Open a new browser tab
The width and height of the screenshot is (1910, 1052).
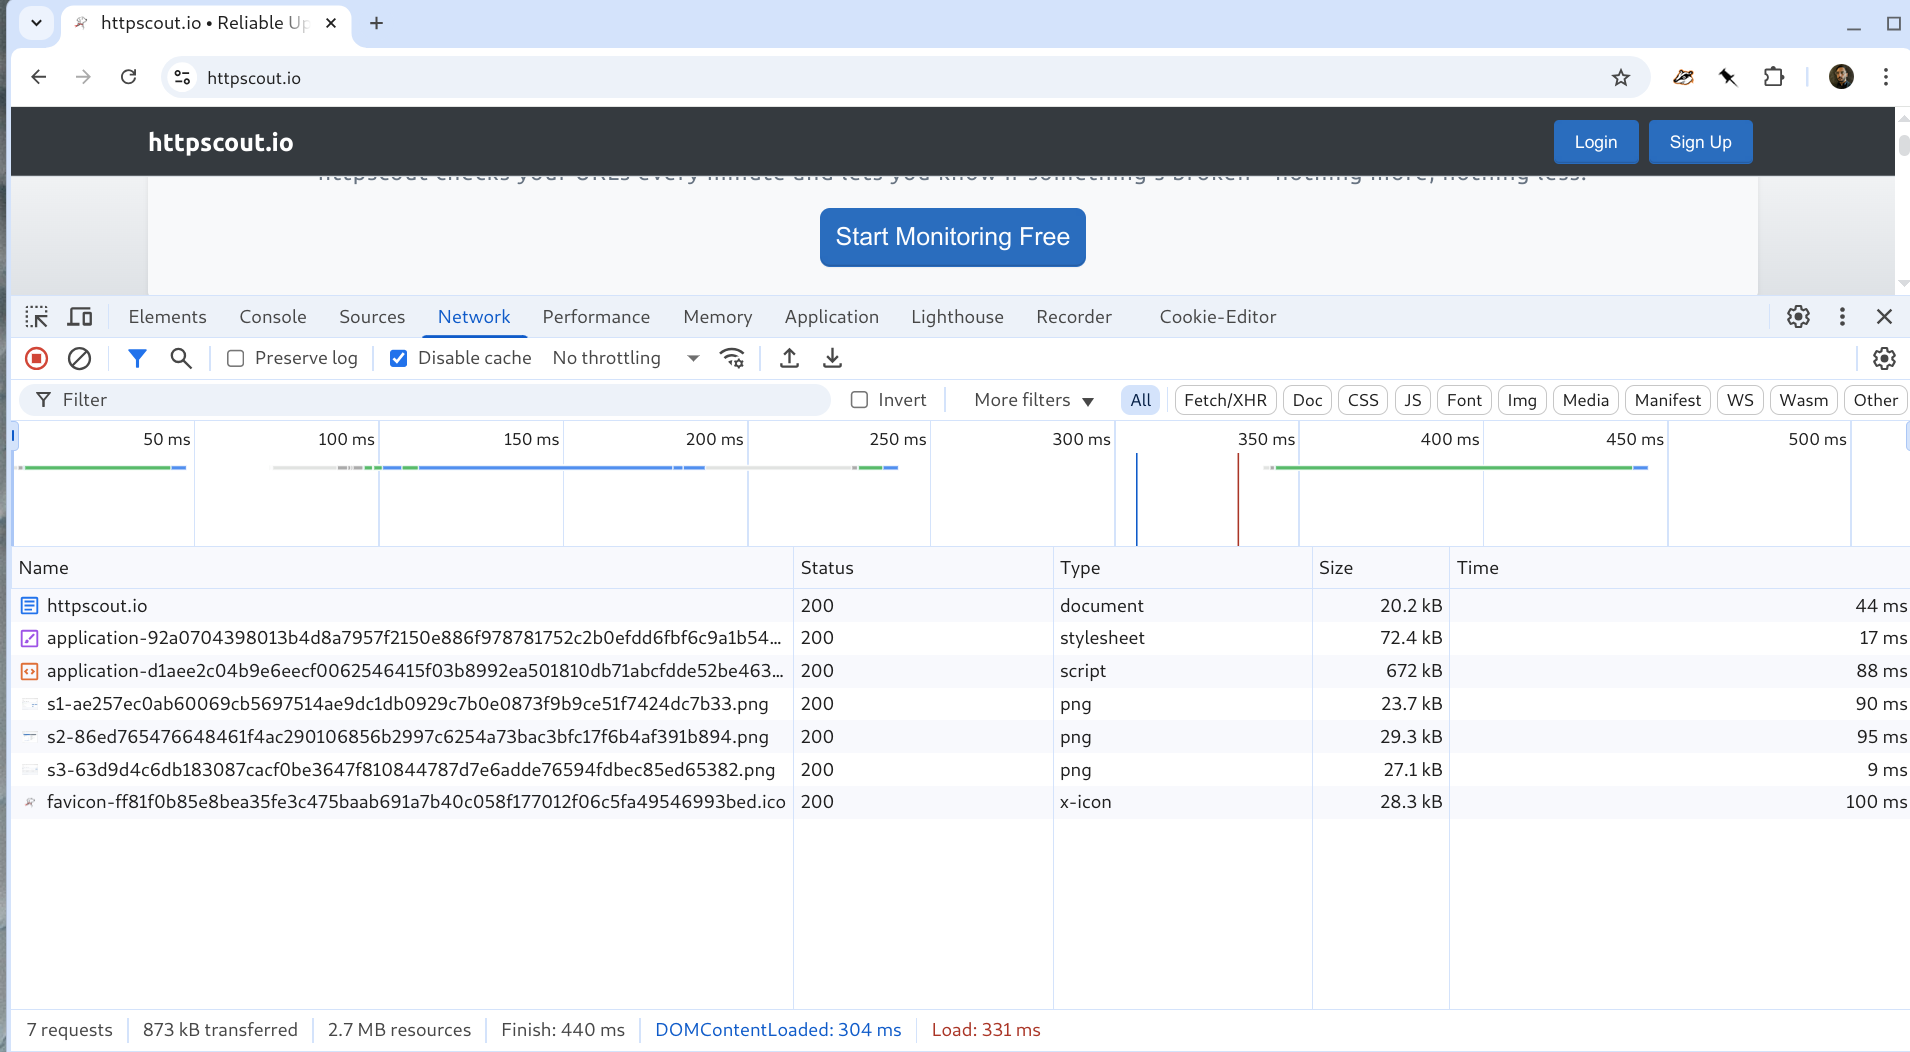tap(376, 23)
